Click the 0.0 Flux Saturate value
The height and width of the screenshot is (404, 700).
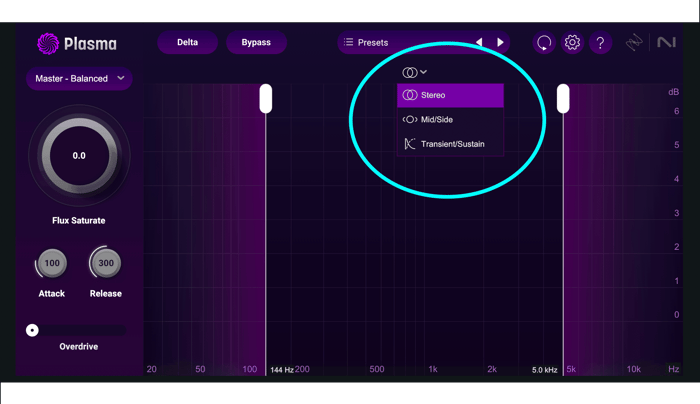79,156
